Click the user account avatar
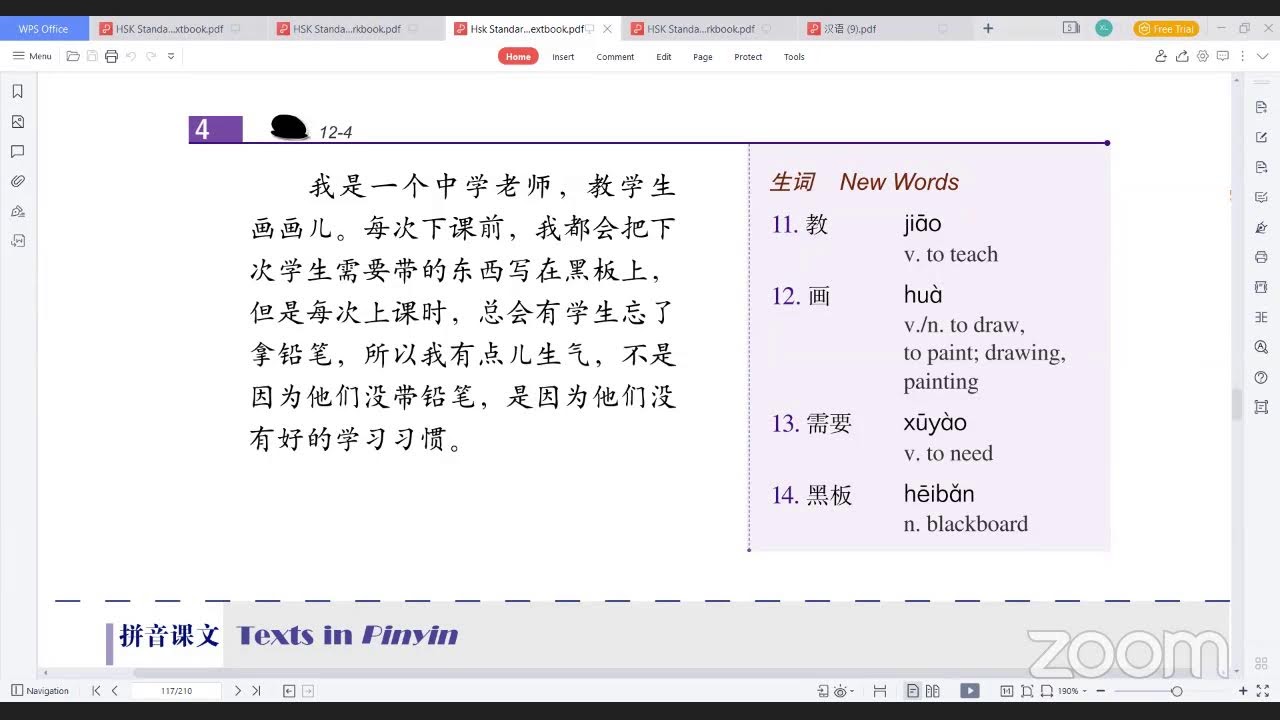The image size is (1280, 720). tap(1104, 28)
